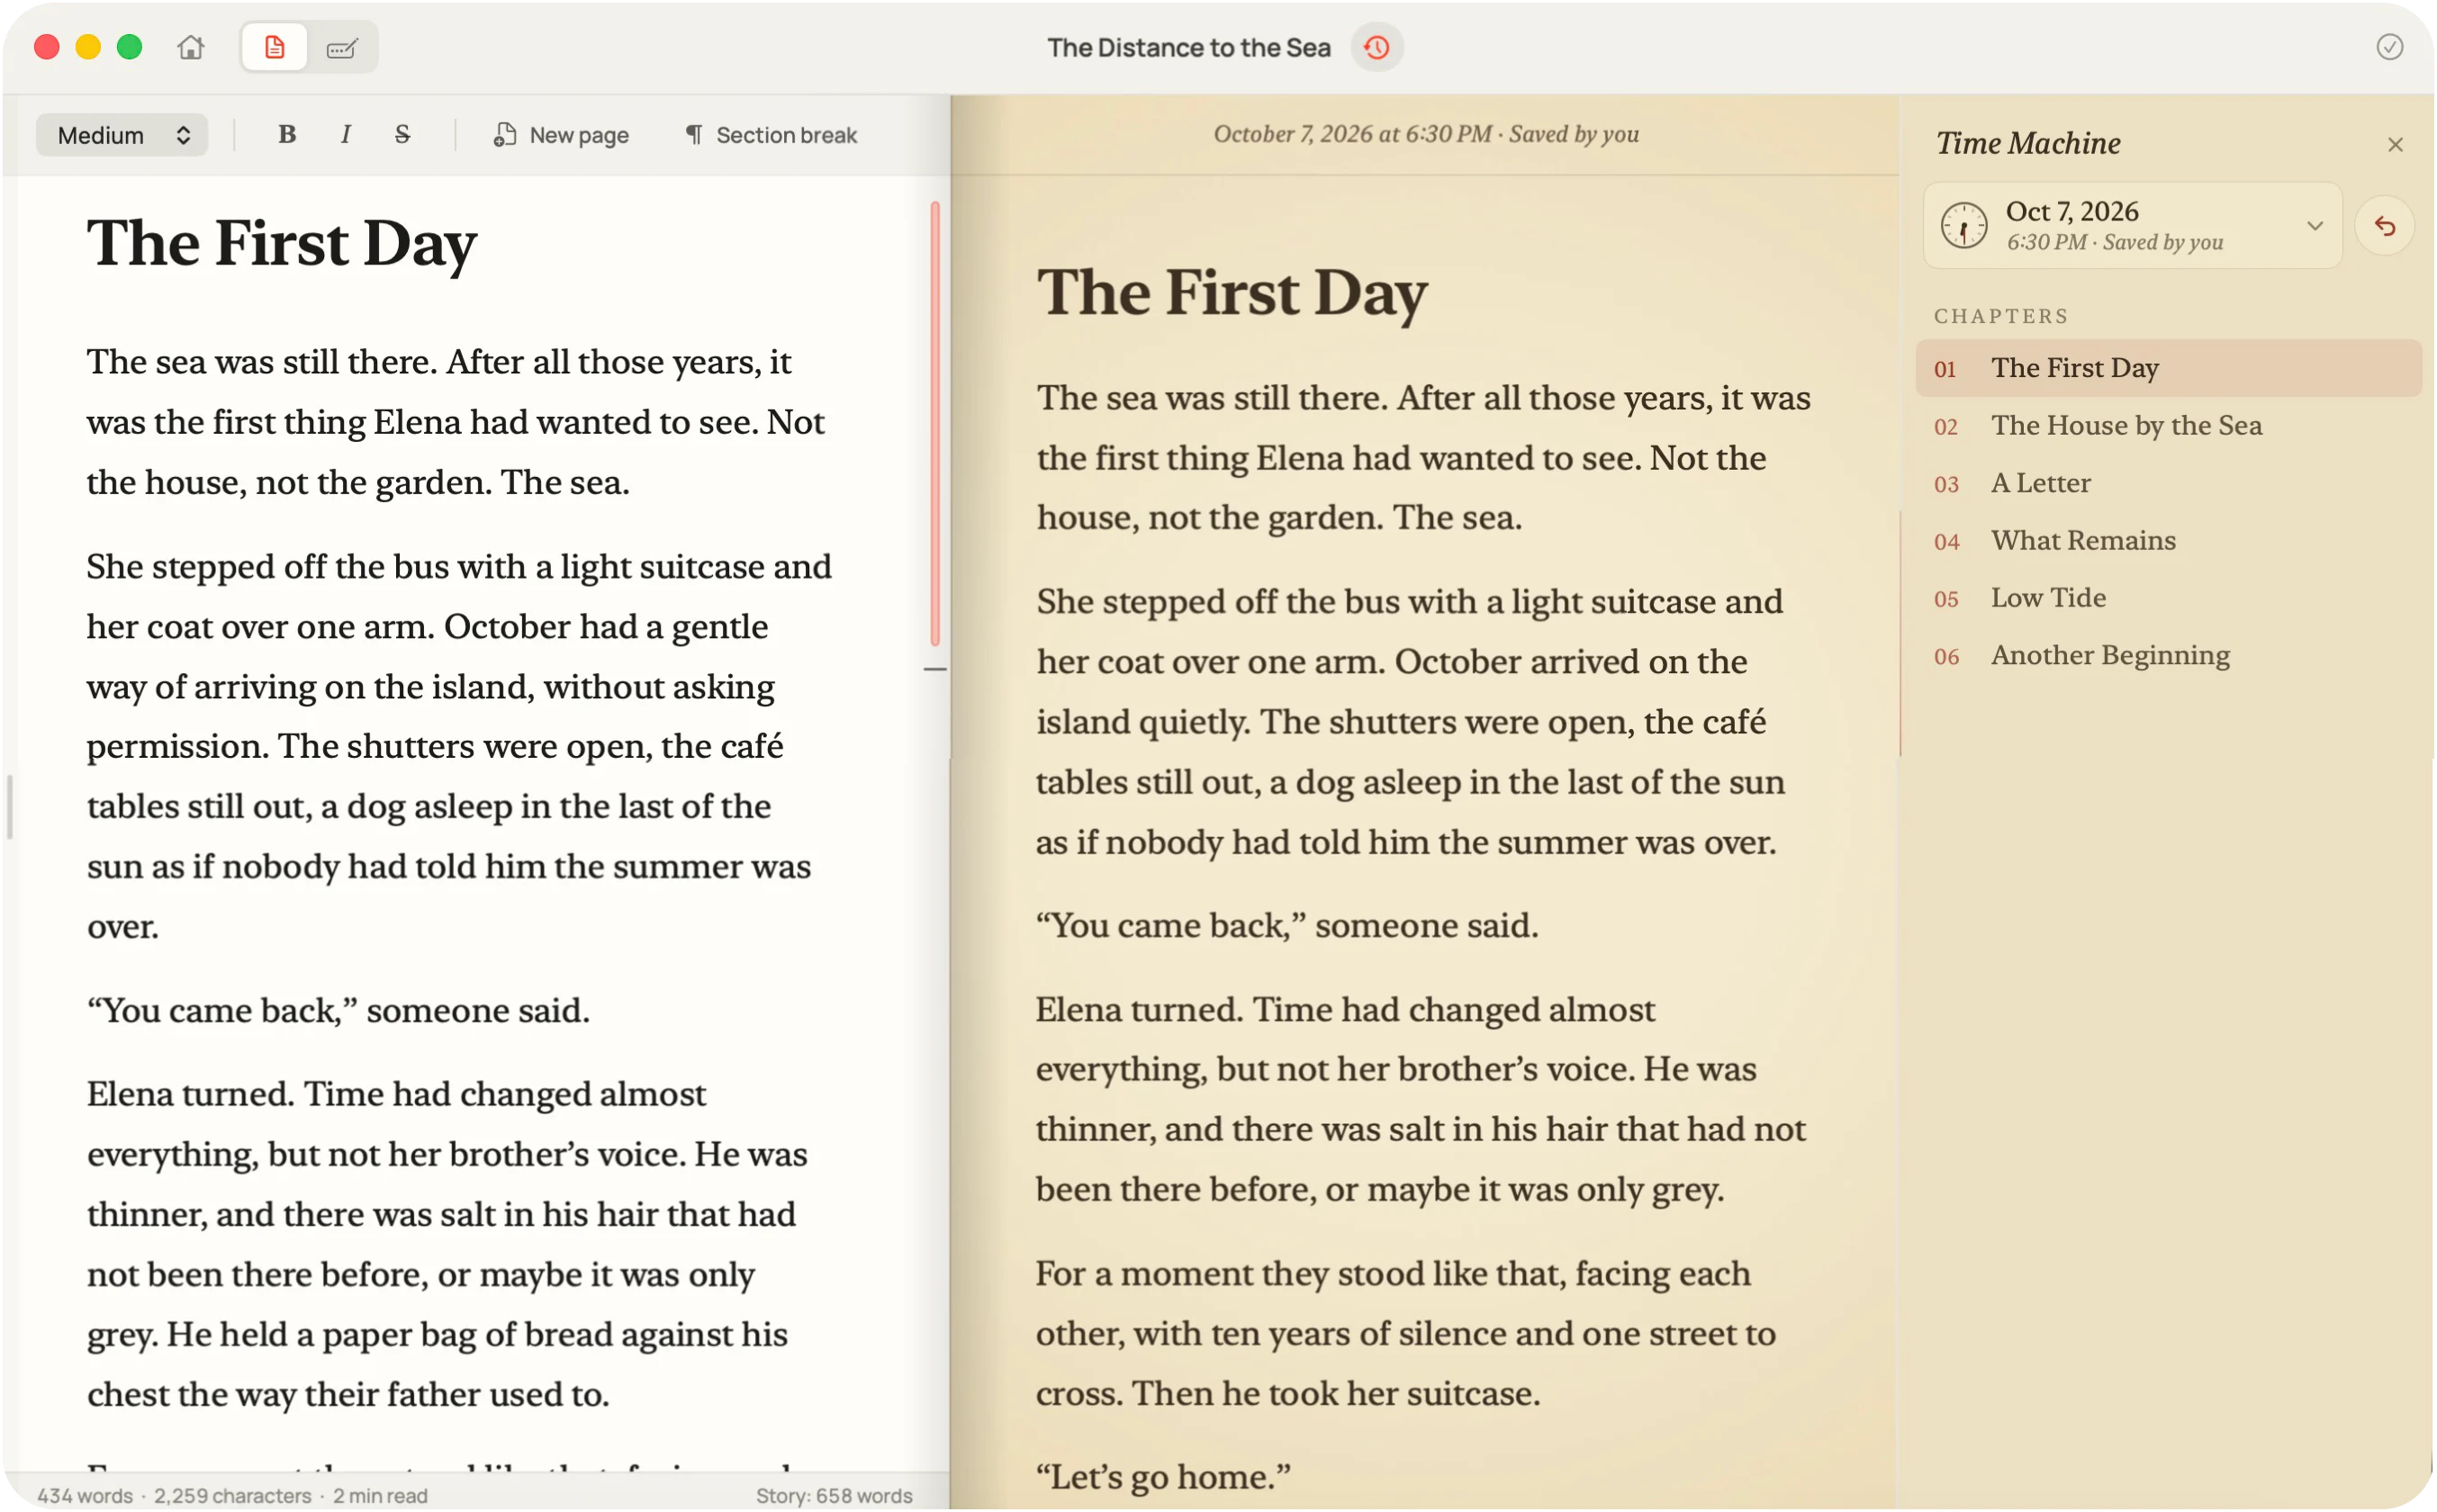Expand the Oct 7, 2026 version selector
This screenshot has width=2437, height=1512.
point(2131,225)
